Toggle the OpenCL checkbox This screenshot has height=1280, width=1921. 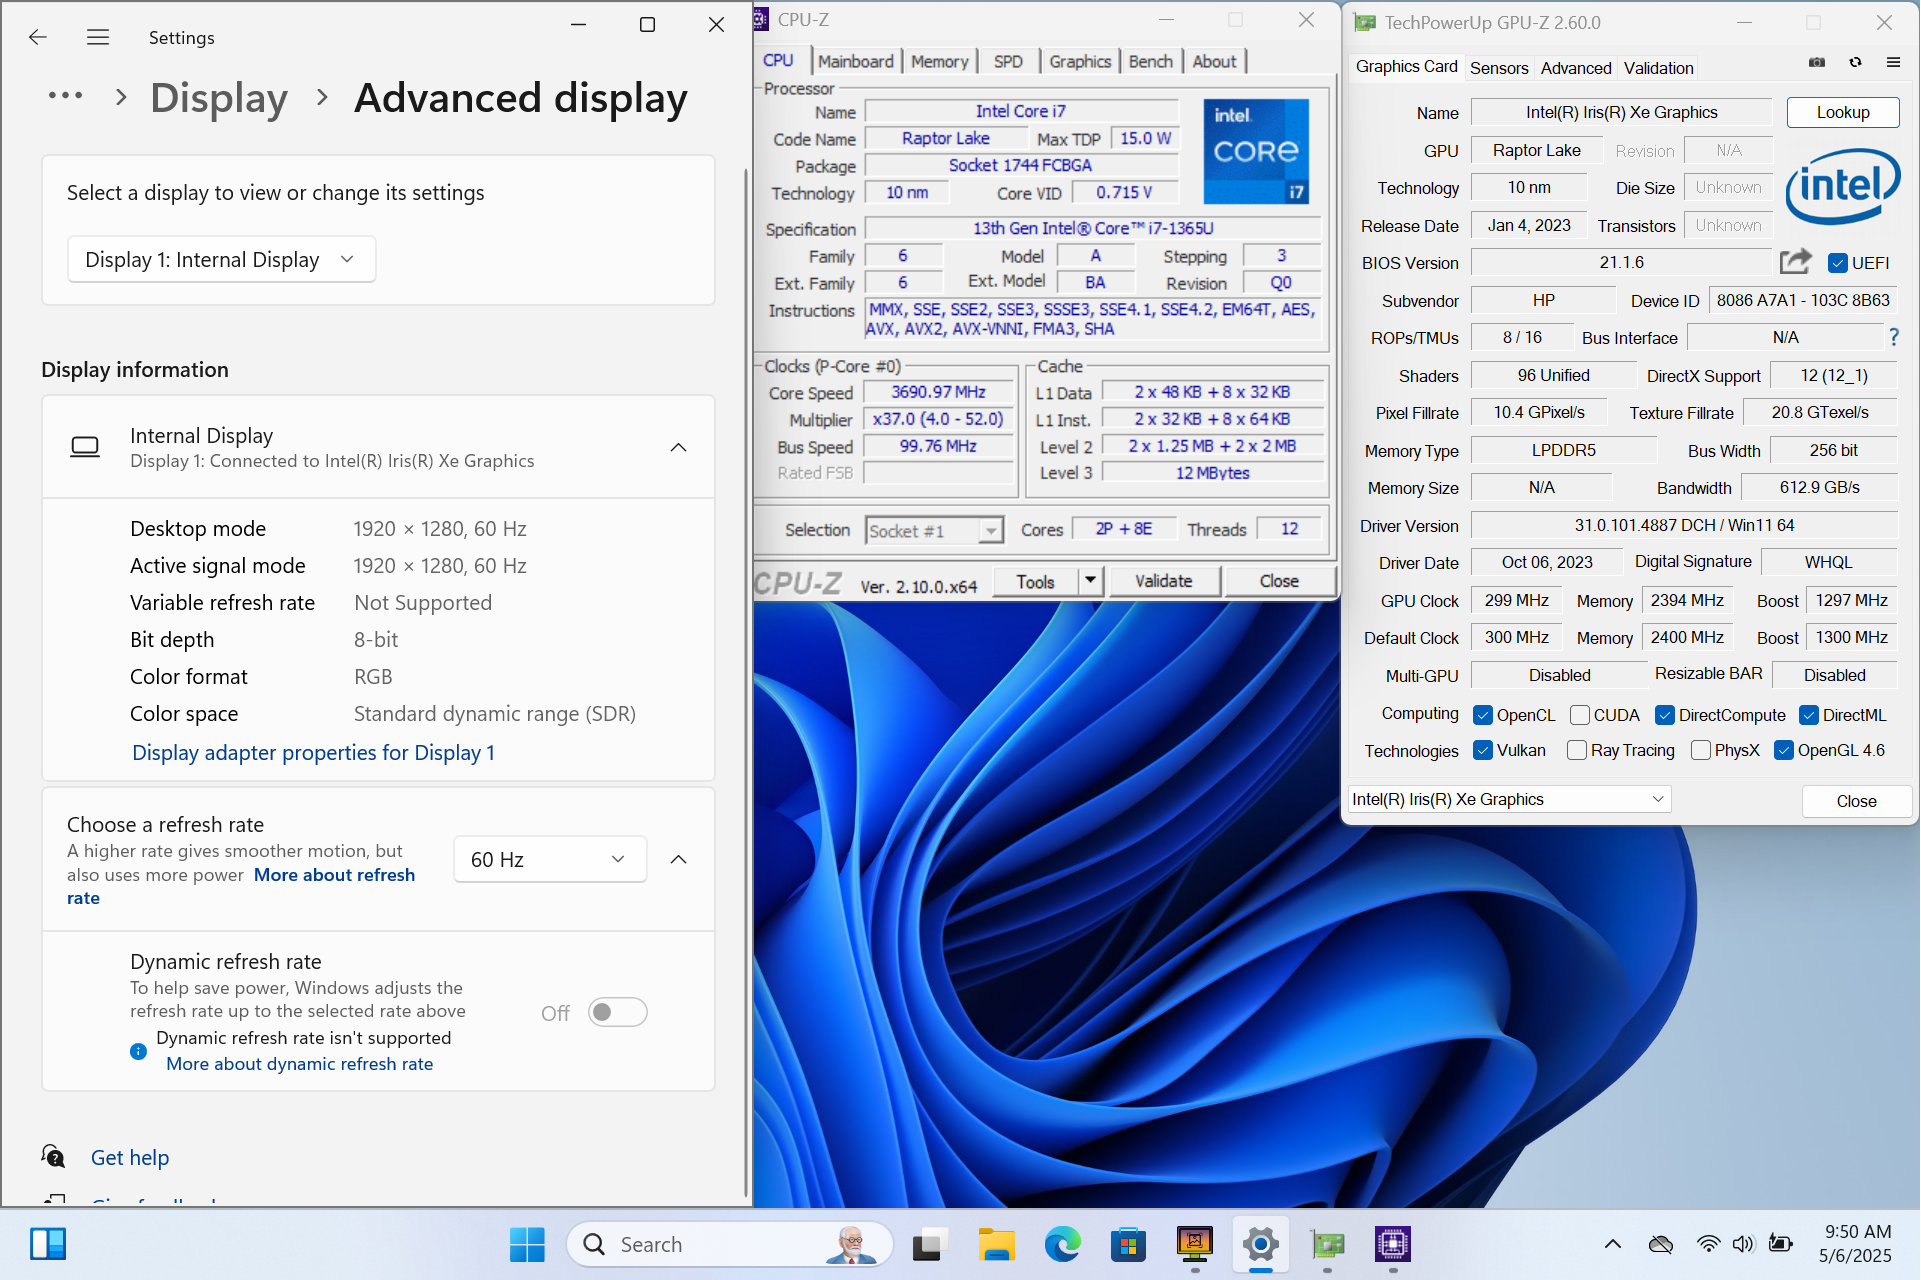(1483, 715)
